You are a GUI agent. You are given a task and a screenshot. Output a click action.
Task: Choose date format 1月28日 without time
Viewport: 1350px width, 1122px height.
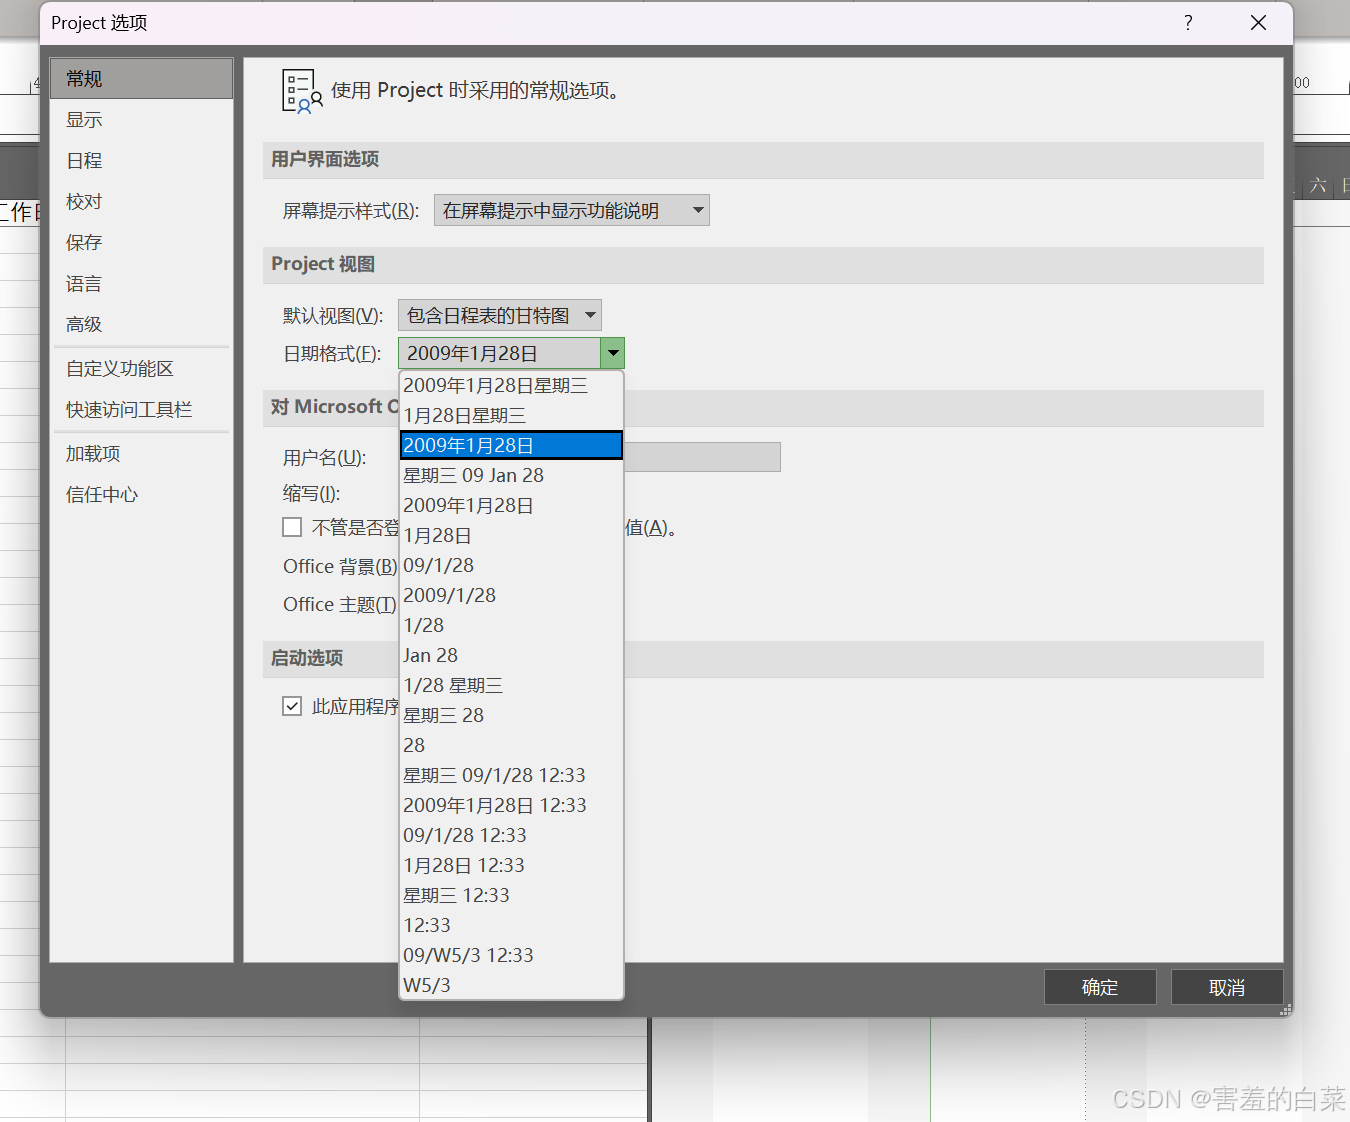[x=511, y=535]
